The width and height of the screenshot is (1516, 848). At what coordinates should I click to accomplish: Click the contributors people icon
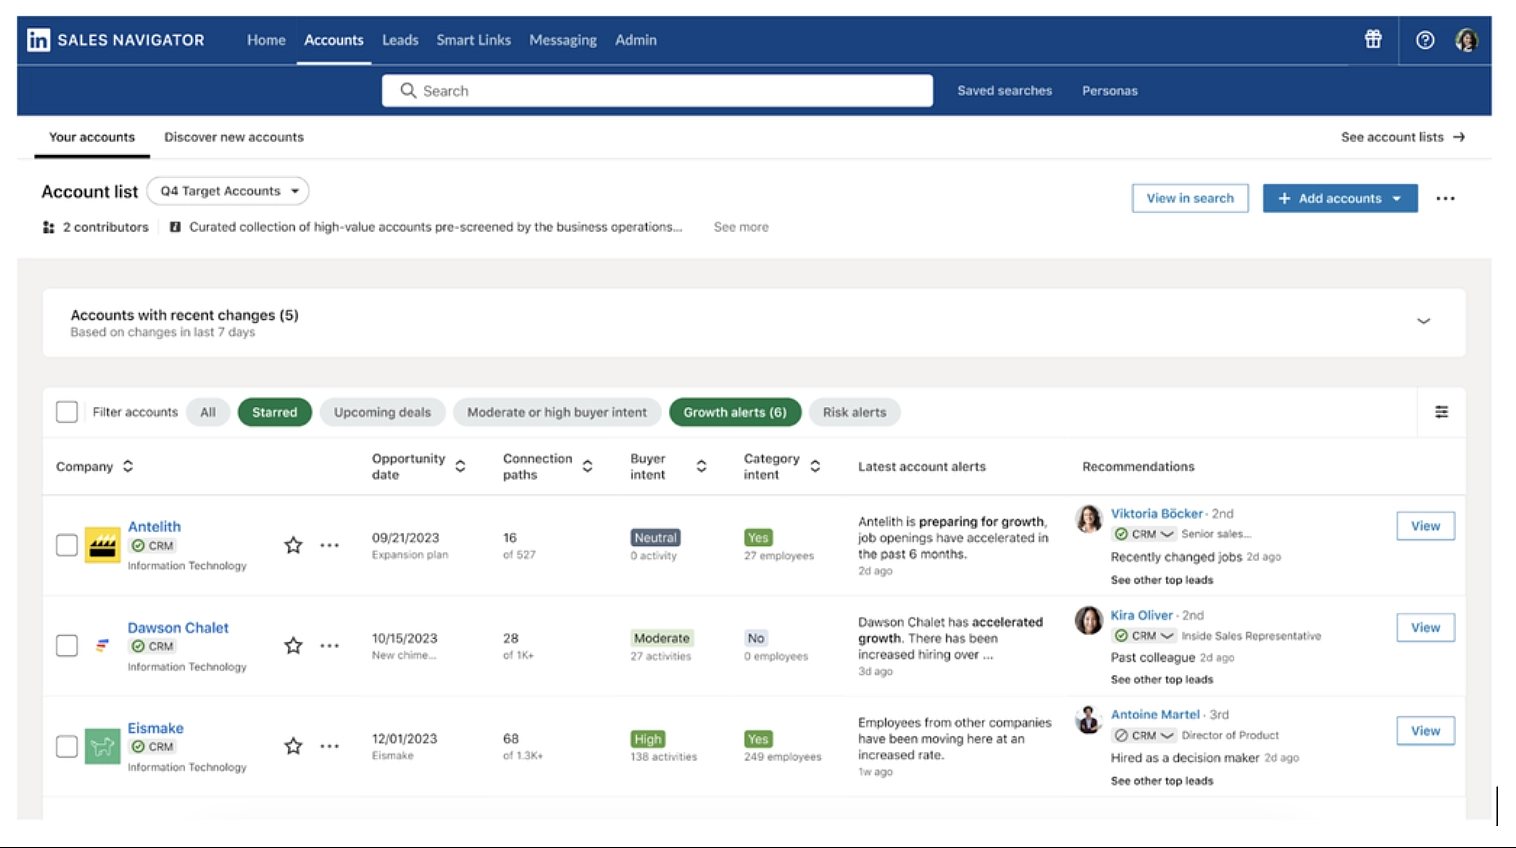[48, 227]
